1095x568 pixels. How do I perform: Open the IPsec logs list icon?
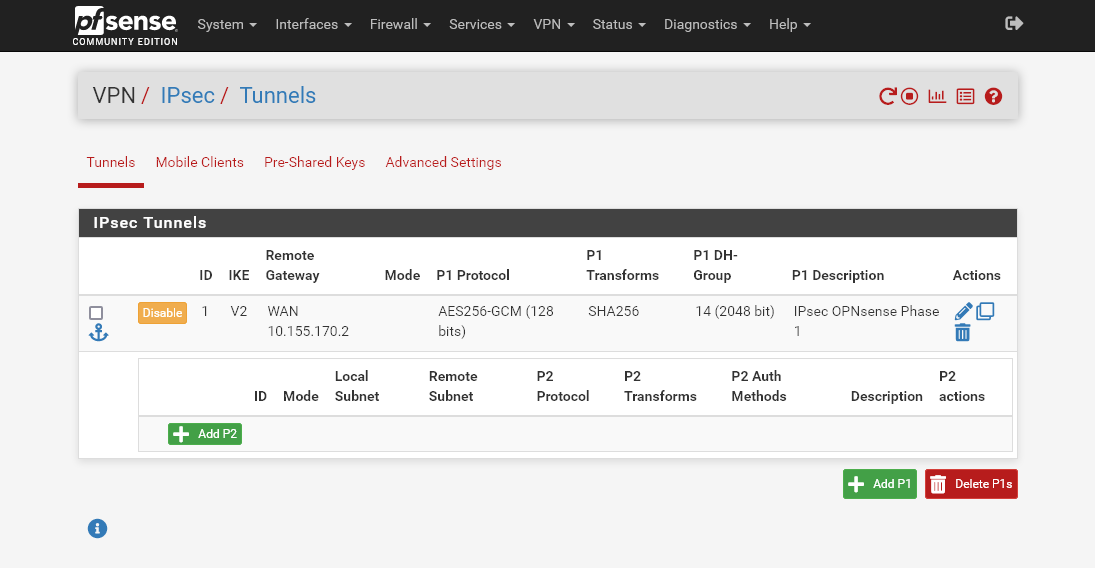(965, 97)
